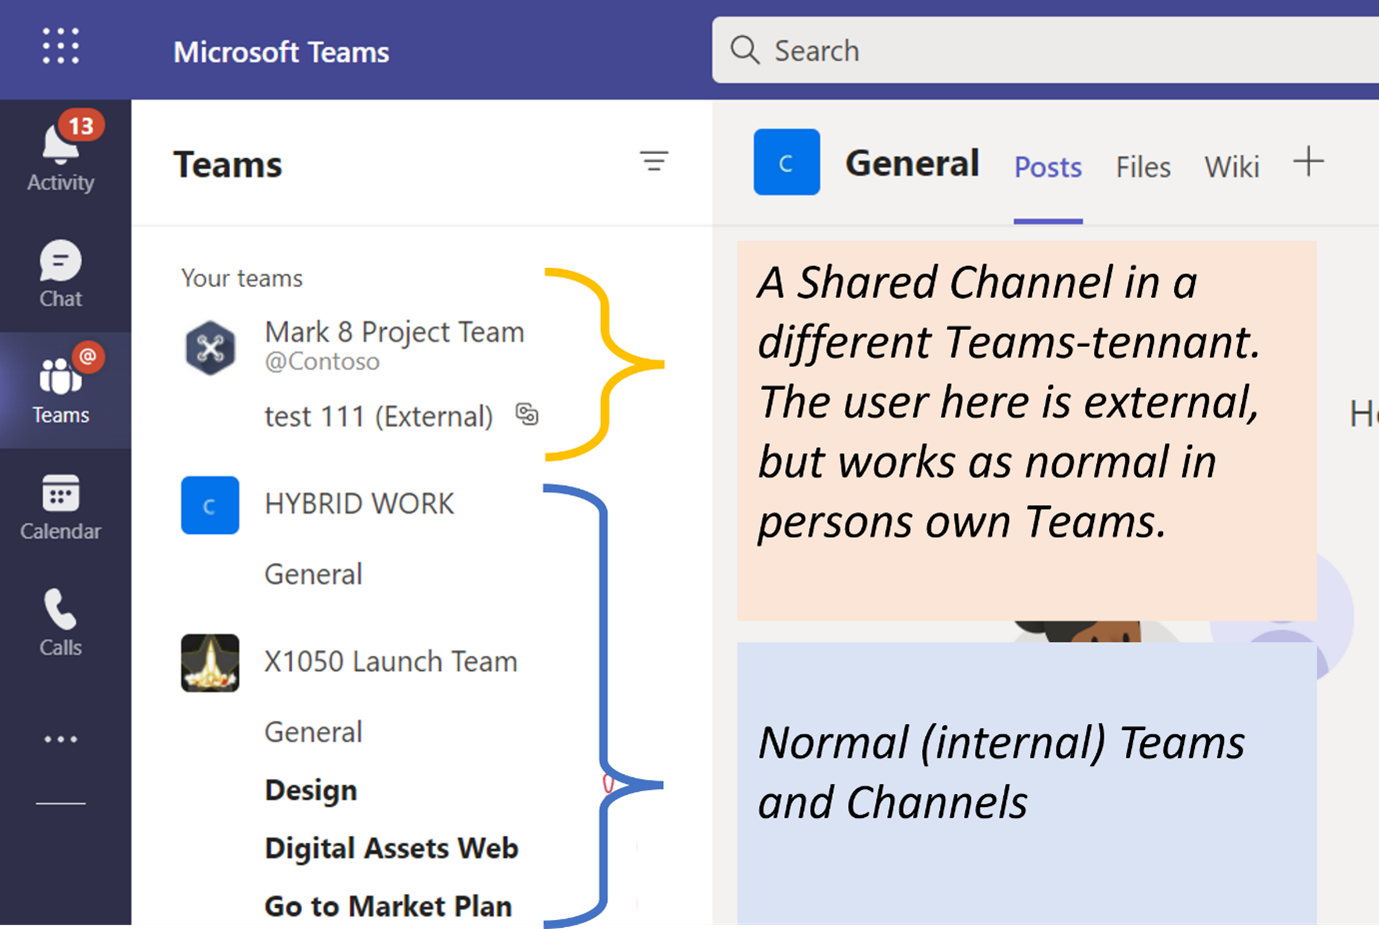Switch to the Posts tab
This screenshot has height=929, width=1379.
(x=1048, y=167)
